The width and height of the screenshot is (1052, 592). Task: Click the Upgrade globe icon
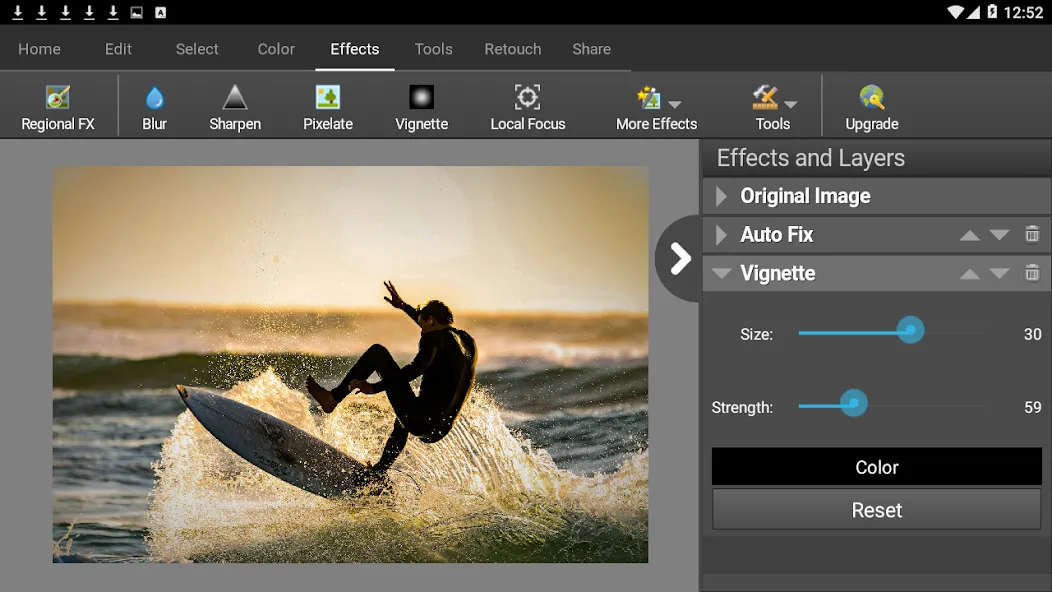click(x=872, y=98)
